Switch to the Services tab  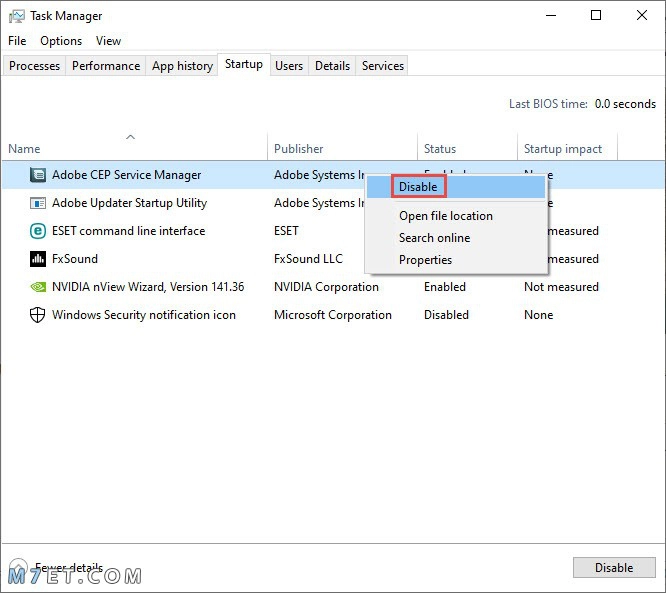coord(383,66)
